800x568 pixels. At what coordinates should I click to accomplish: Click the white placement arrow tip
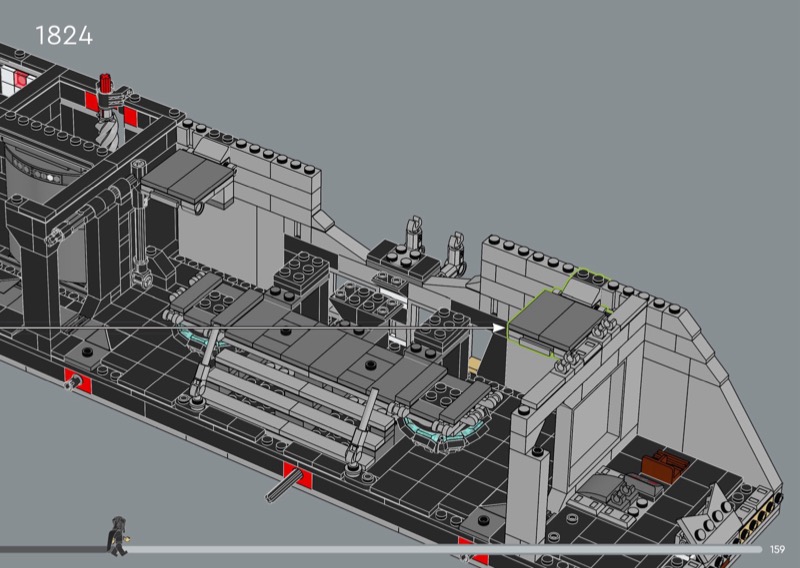(501, 326)
